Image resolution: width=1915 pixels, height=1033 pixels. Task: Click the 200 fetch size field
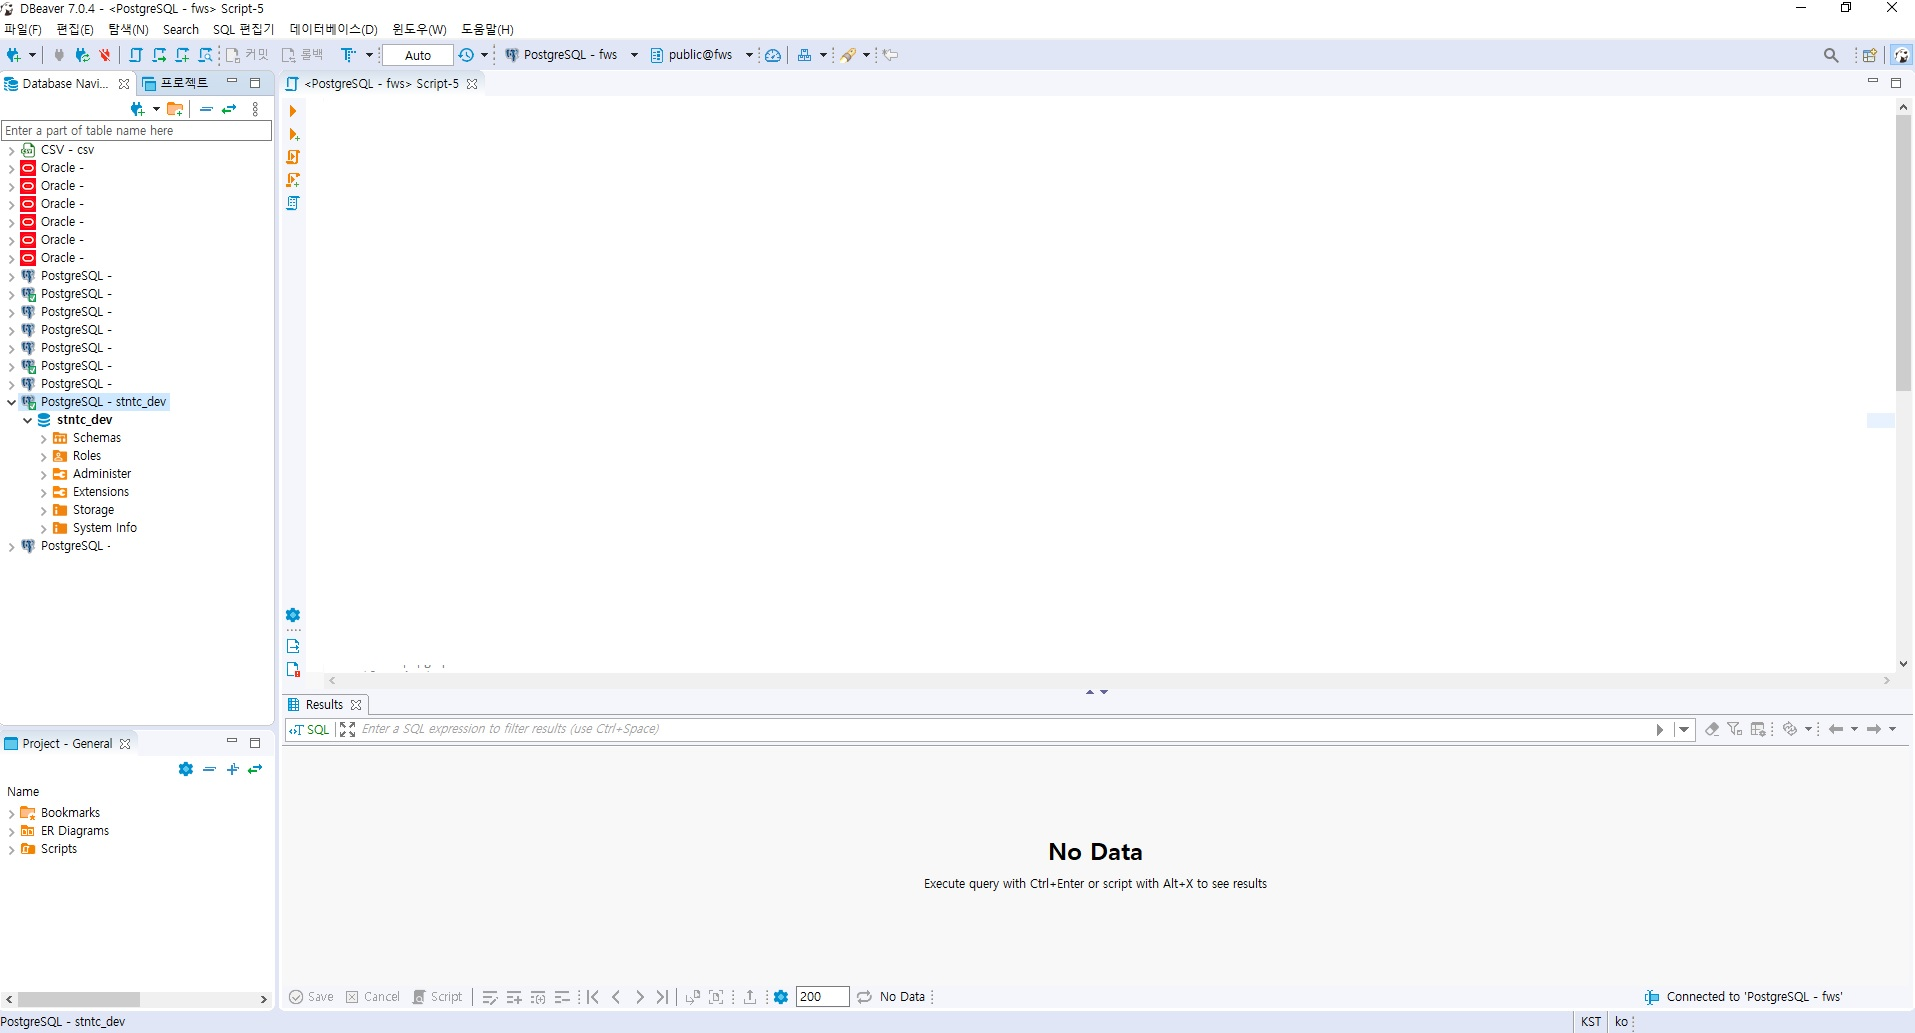click(x=822, y=997)
